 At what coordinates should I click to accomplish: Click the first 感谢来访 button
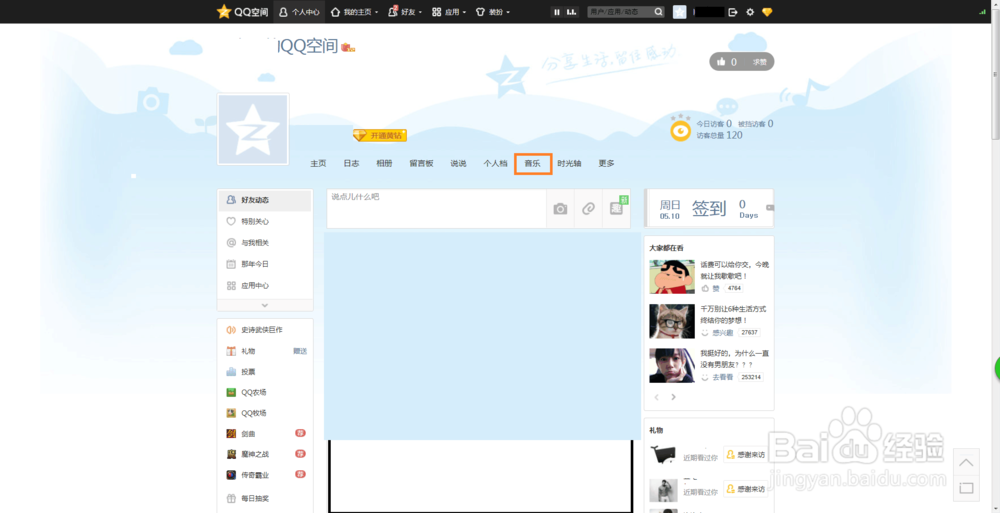pos(746,454)
